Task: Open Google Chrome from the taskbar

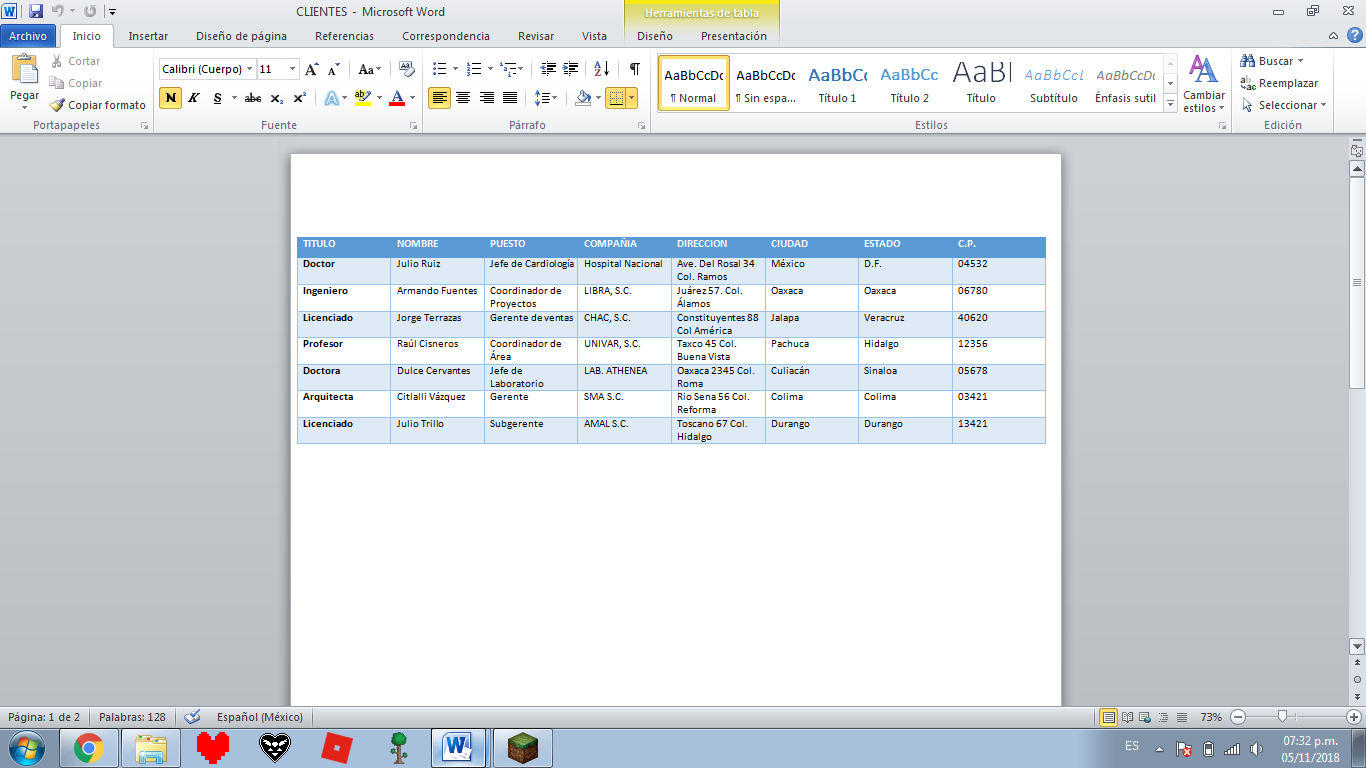Action: pyautogui.click(x=88, y=747)
